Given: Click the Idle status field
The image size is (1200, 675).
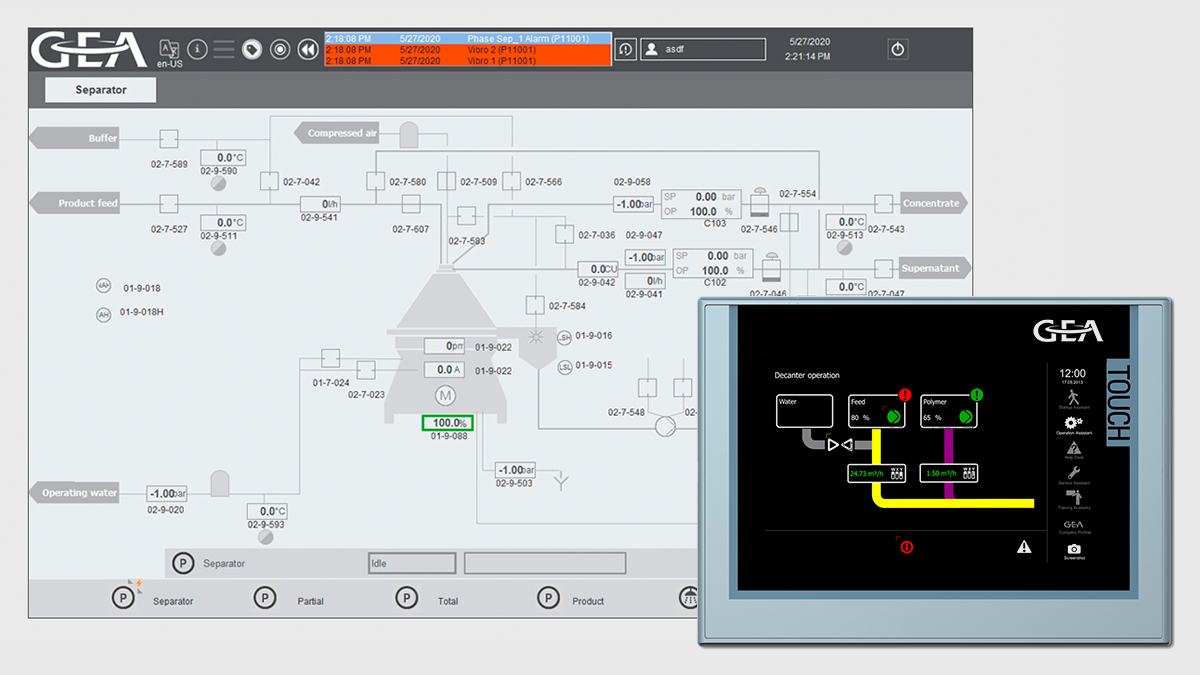Looking at the screenshot, I should click(x=411, y=563).
